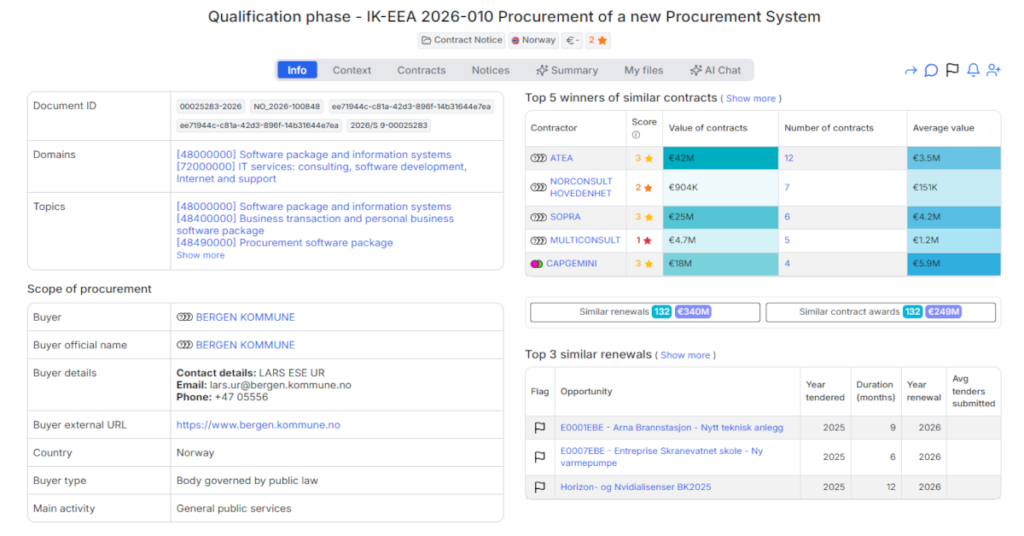Open the share arrow icon

pyautogui.click(x=910, y=71)
